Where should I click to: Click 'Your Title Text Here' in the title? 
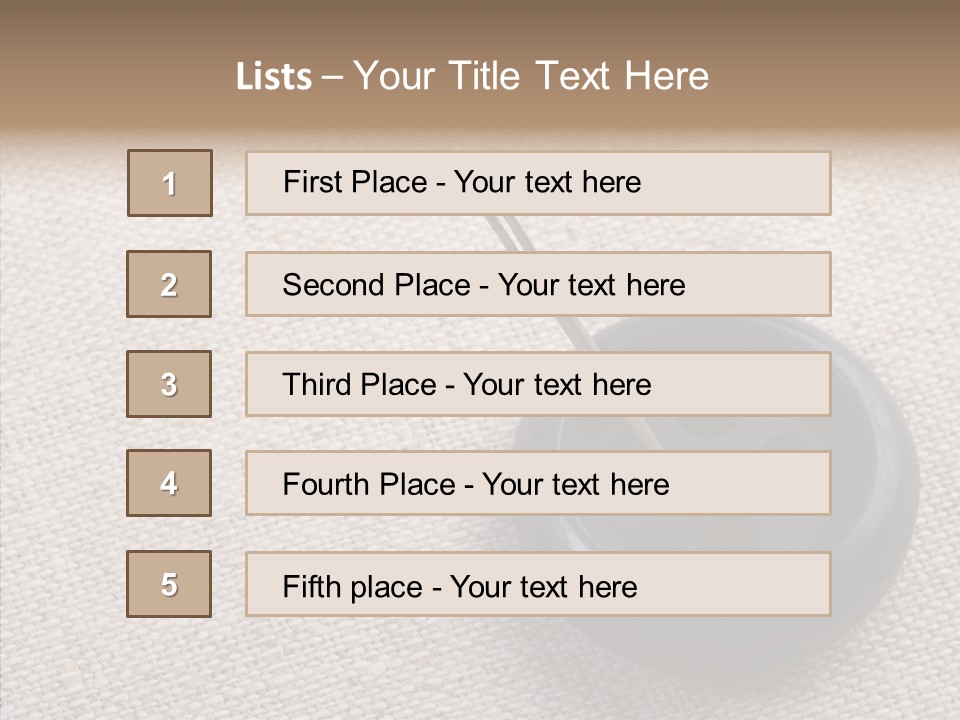(531, 76)
